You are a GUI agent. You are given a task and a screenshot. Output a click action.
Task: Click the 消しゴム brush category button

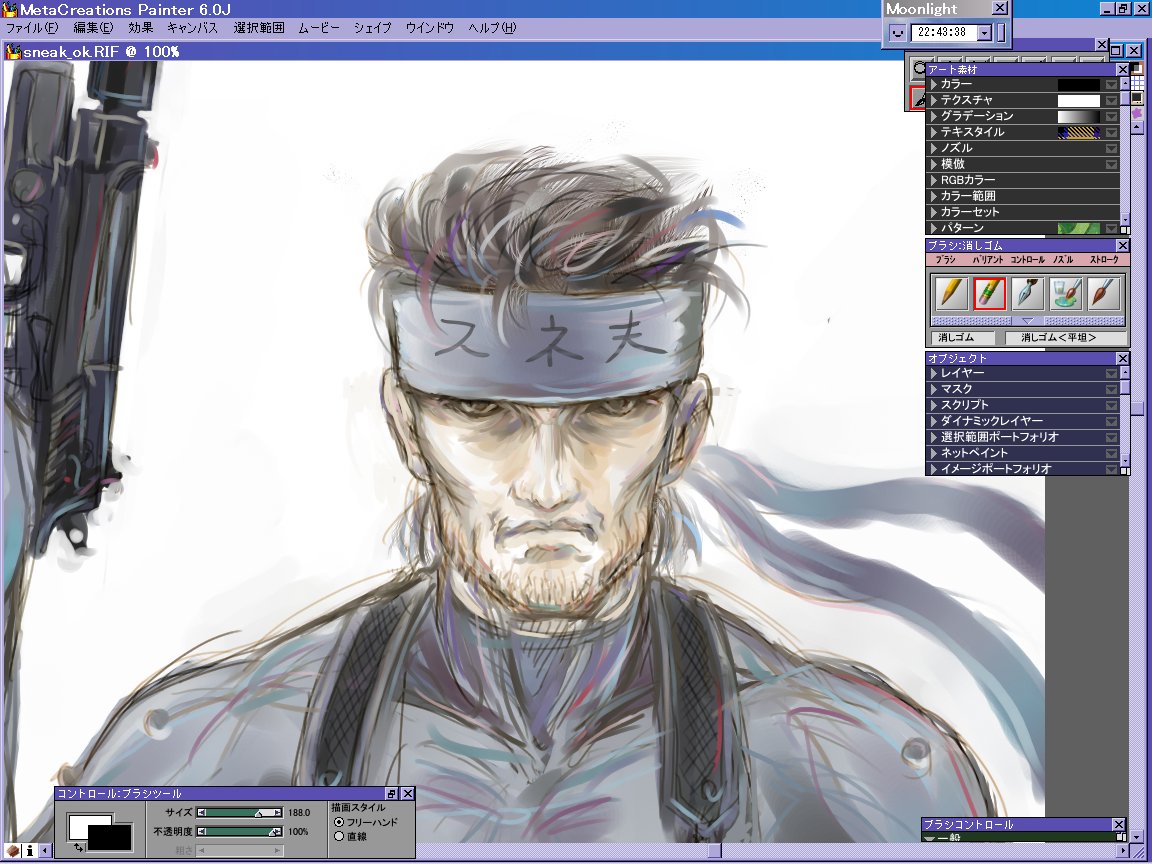[x=962, y=338]
